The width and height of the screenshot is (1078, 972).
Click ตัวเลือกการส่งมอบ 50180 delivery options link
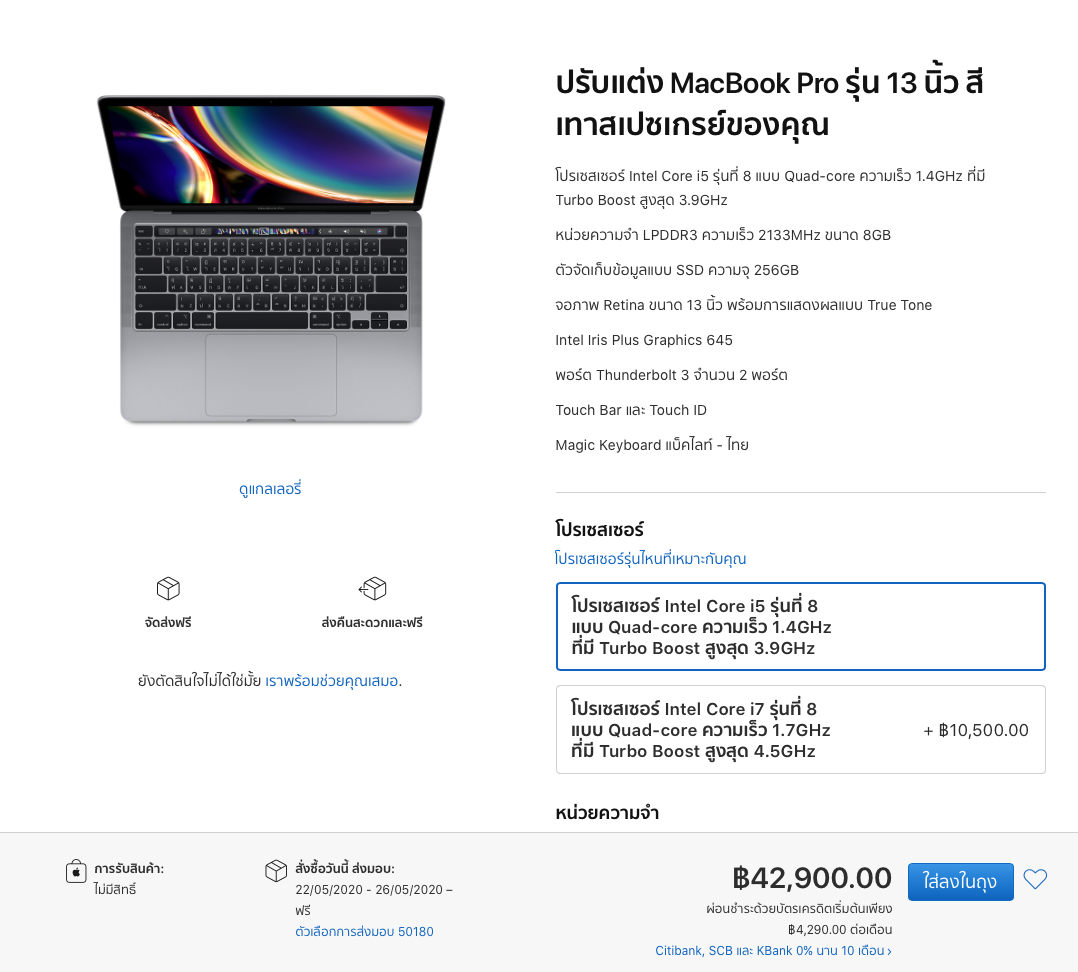click(364, 931)
